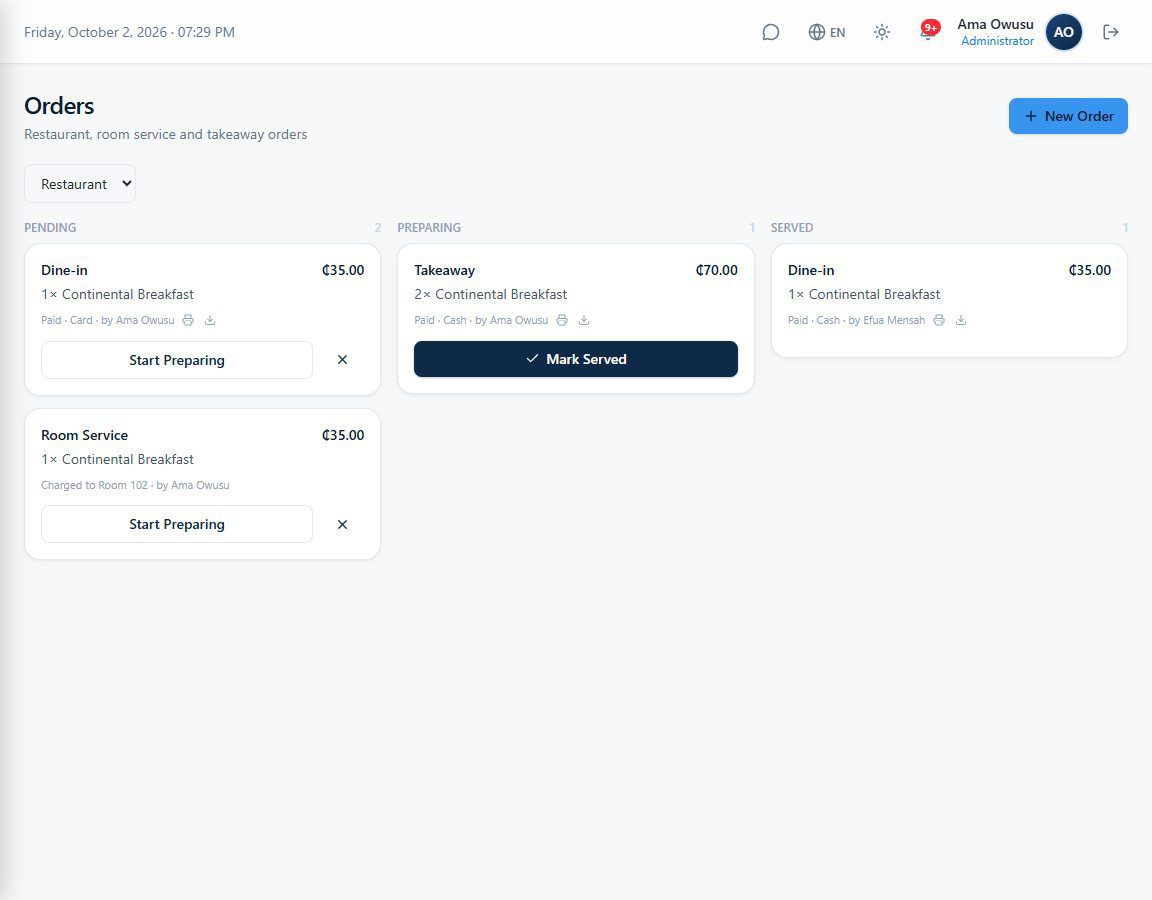Viewport: 1152px width, 900px height.
Task: Click the Orders page heading
Action: pos(60,106)
